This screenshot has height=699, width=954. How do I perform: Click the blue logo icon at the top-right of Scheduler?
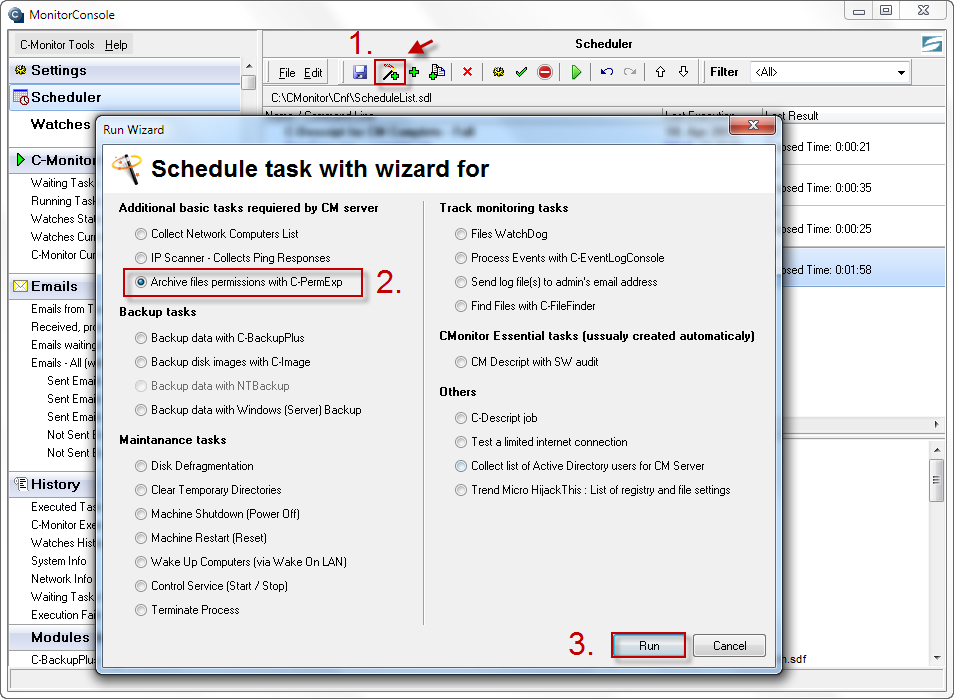coord(931,44)
